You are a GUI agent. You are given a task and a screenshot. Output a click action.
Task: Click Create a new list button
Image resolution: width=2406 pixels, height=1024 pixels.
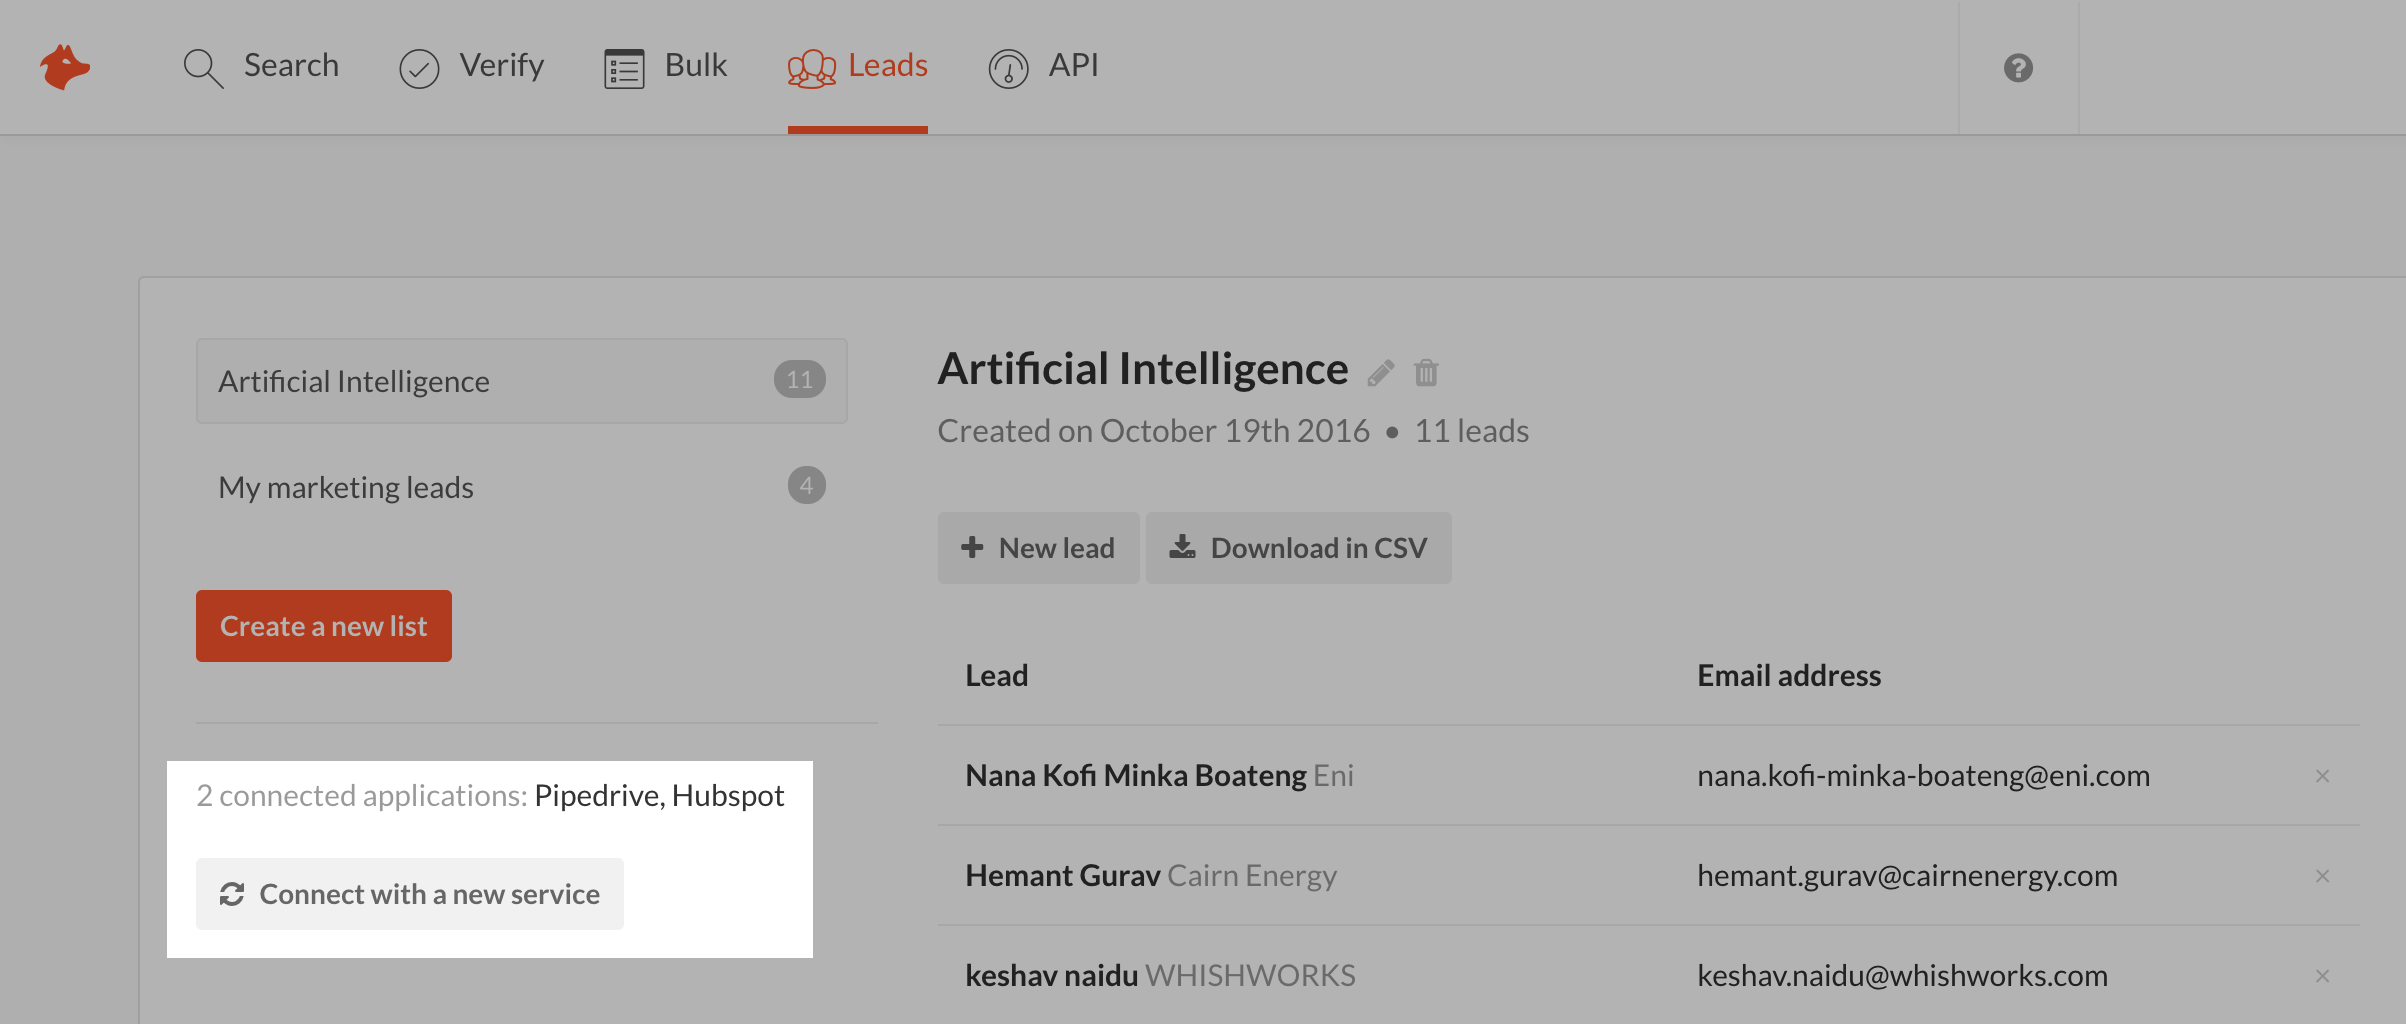324,626
